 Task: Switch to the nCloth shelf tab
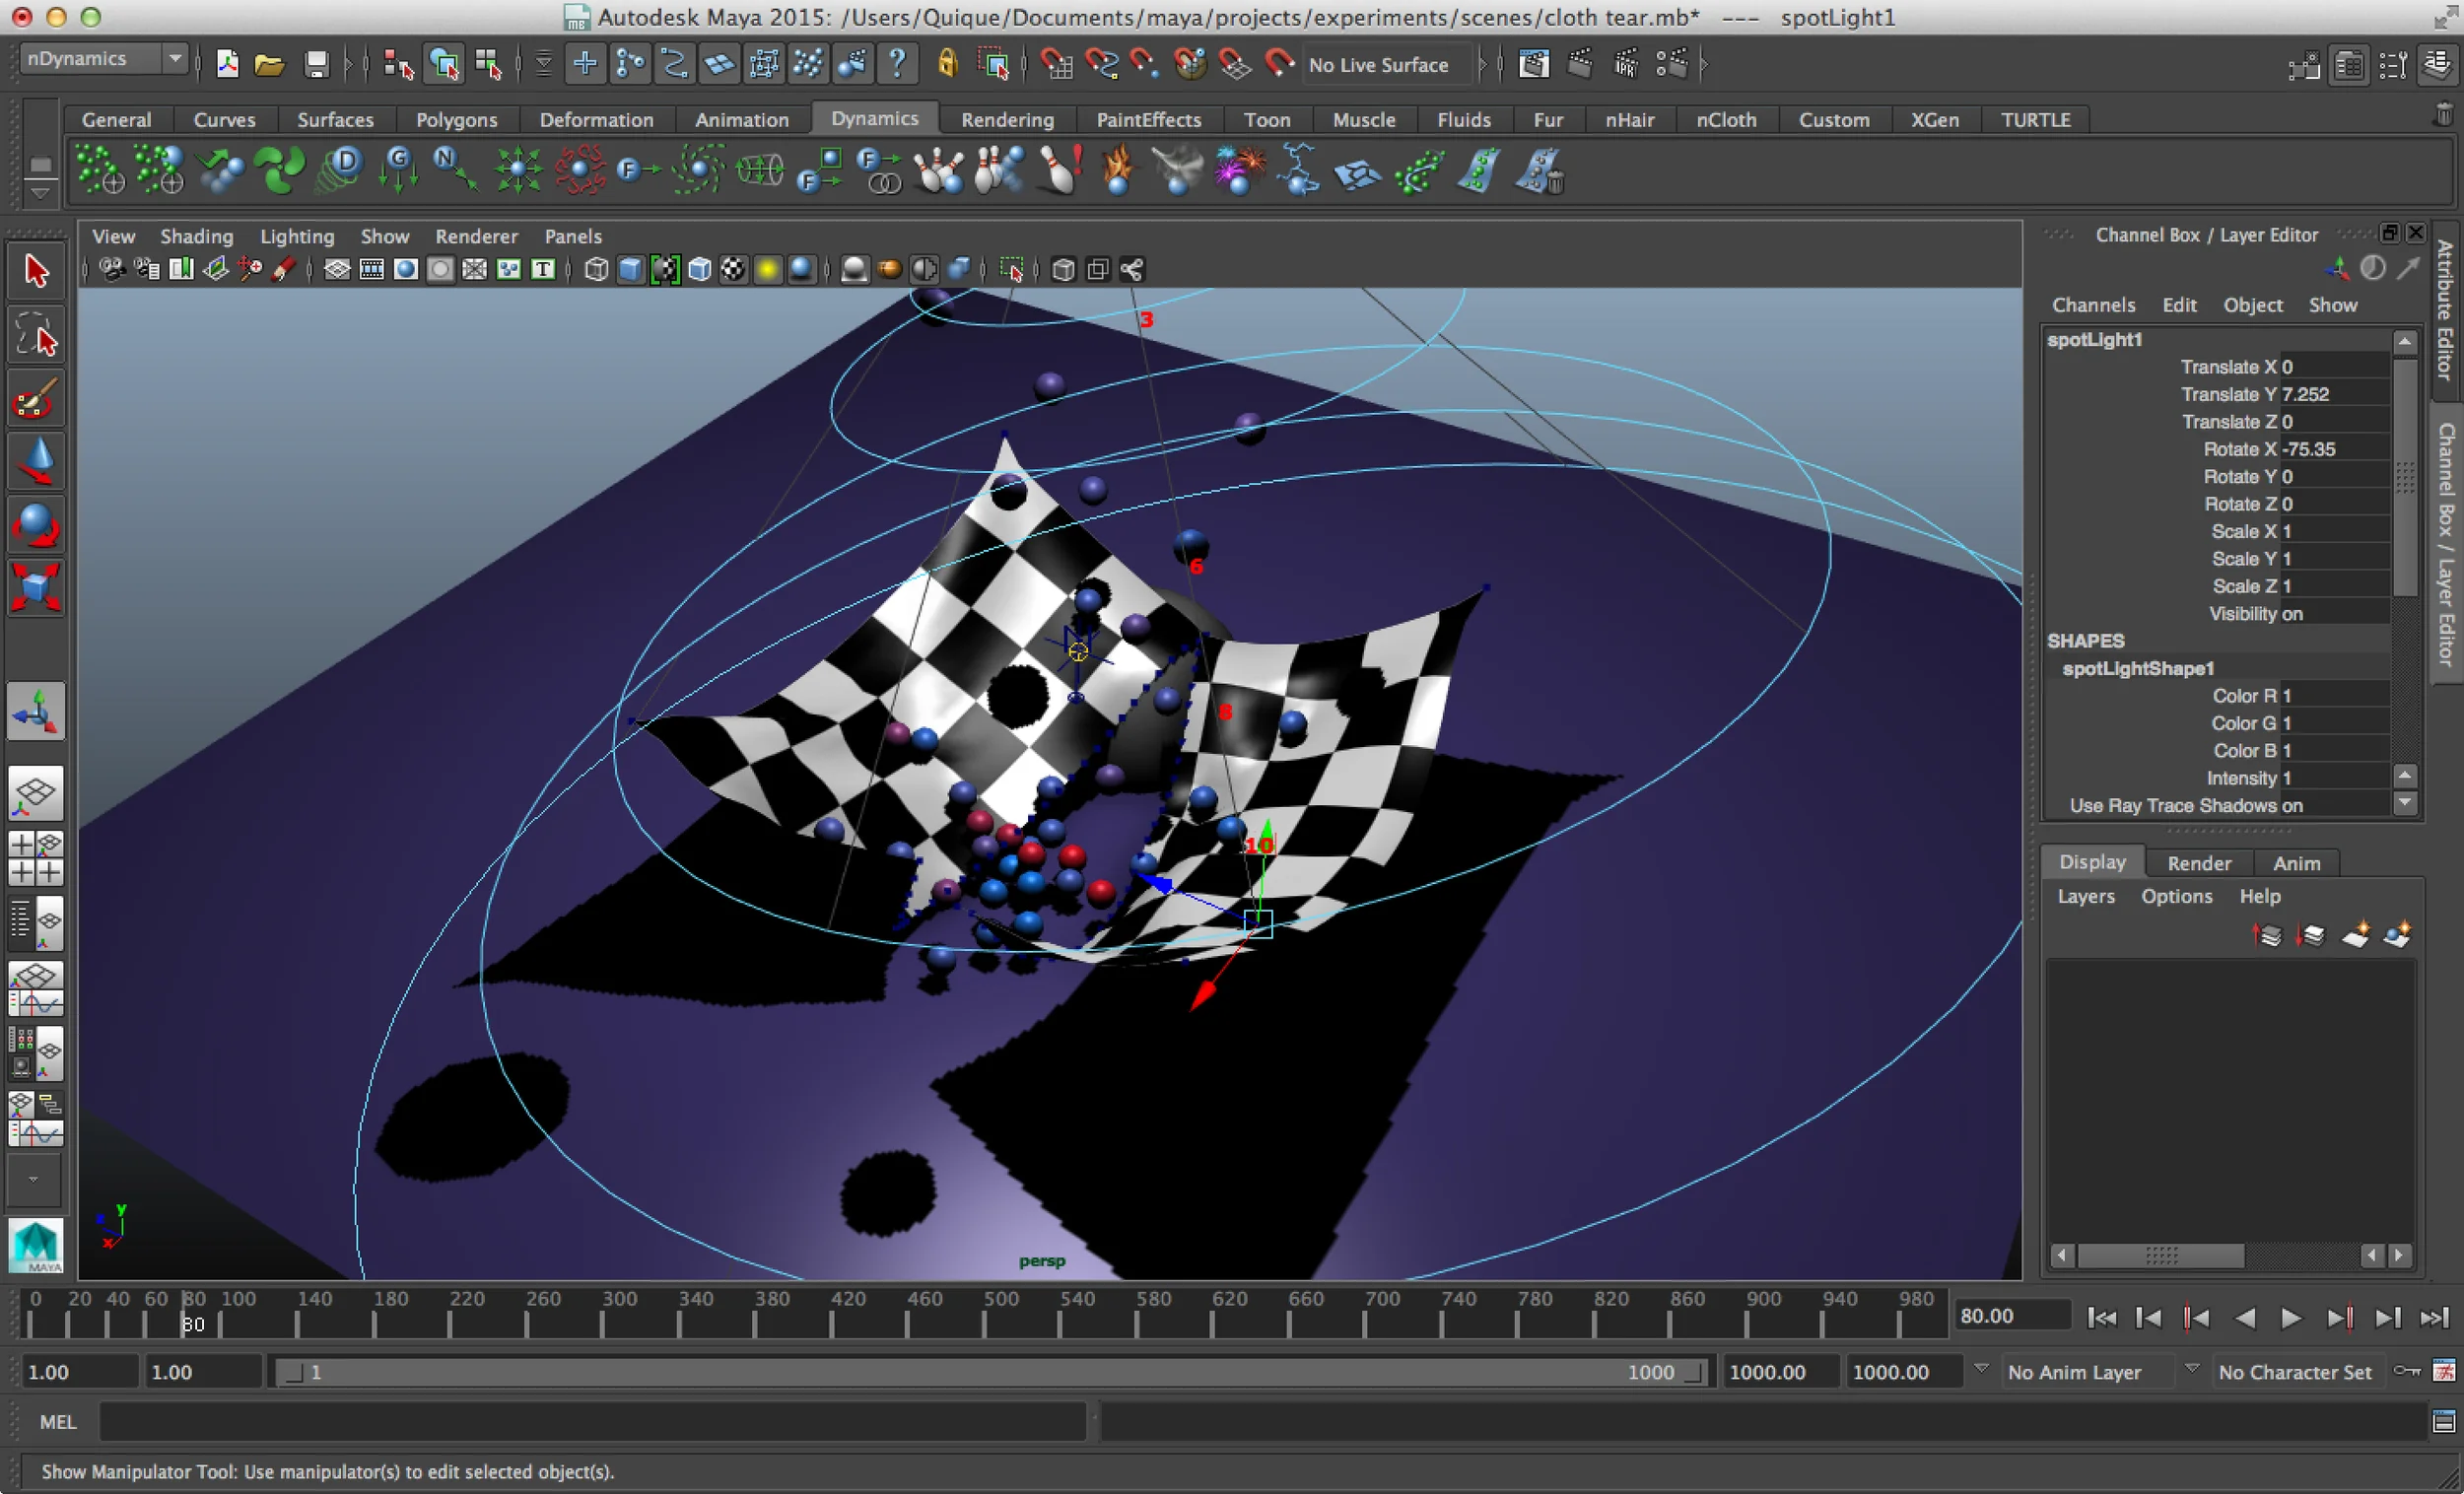1725,119
